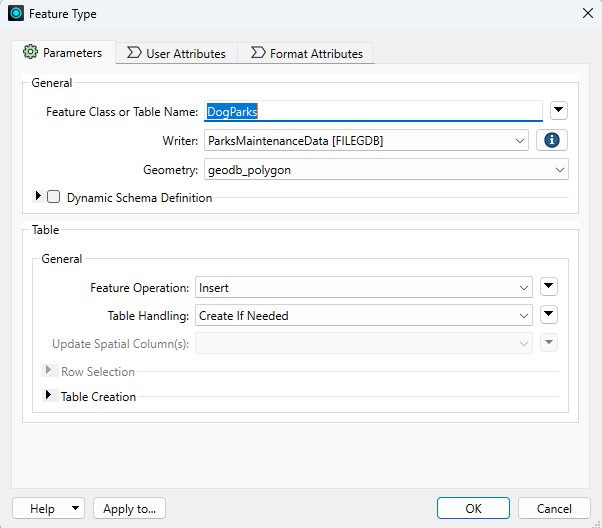
Task: Open Table Handling dropdown showing Create If Needed
Action: (x=364, y=315)
